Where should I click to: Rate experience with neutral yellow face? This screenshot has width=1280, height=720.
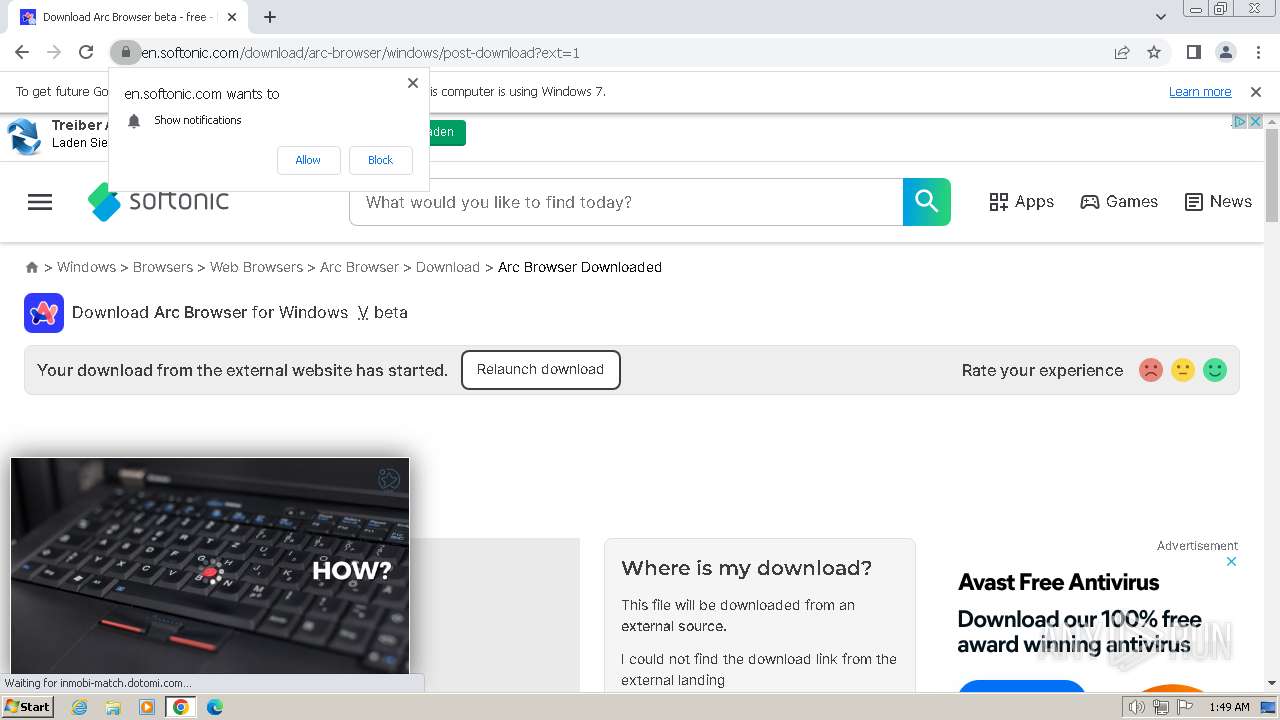pyautogui.click(x=1183, y=370)
